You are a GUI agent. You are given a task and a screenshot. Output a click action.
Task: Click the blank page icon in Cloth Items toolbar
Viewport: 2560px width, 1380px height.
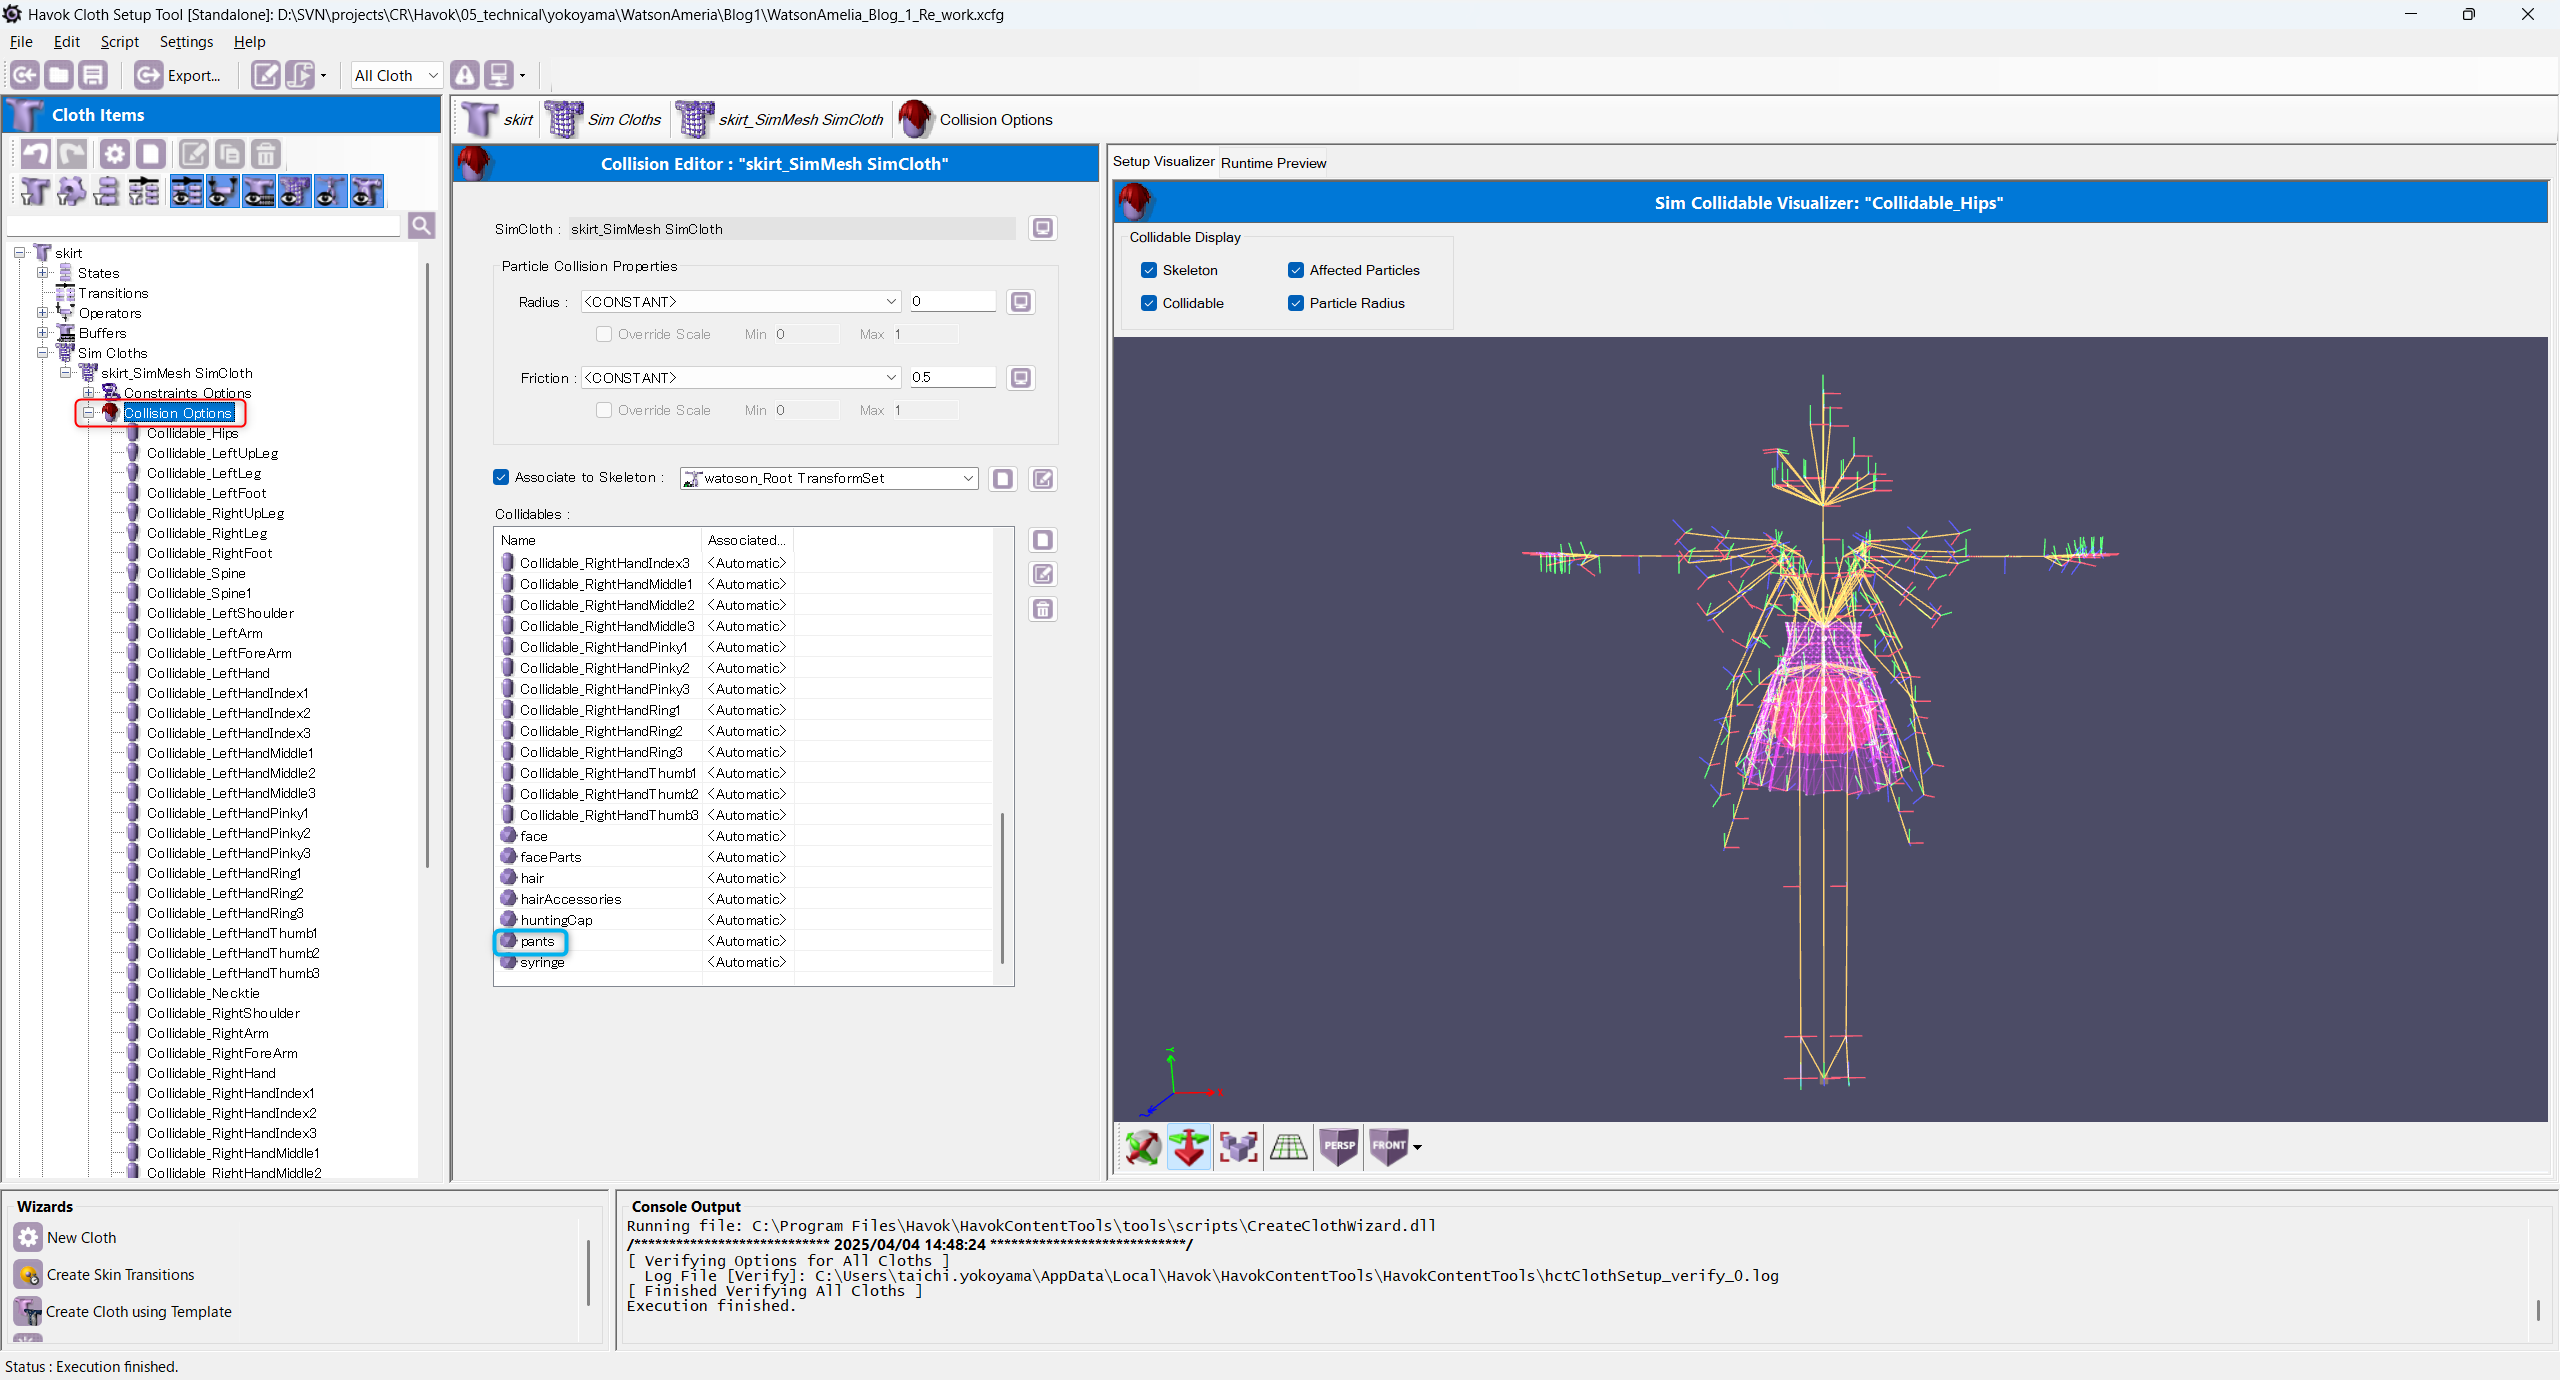(151, 154)
